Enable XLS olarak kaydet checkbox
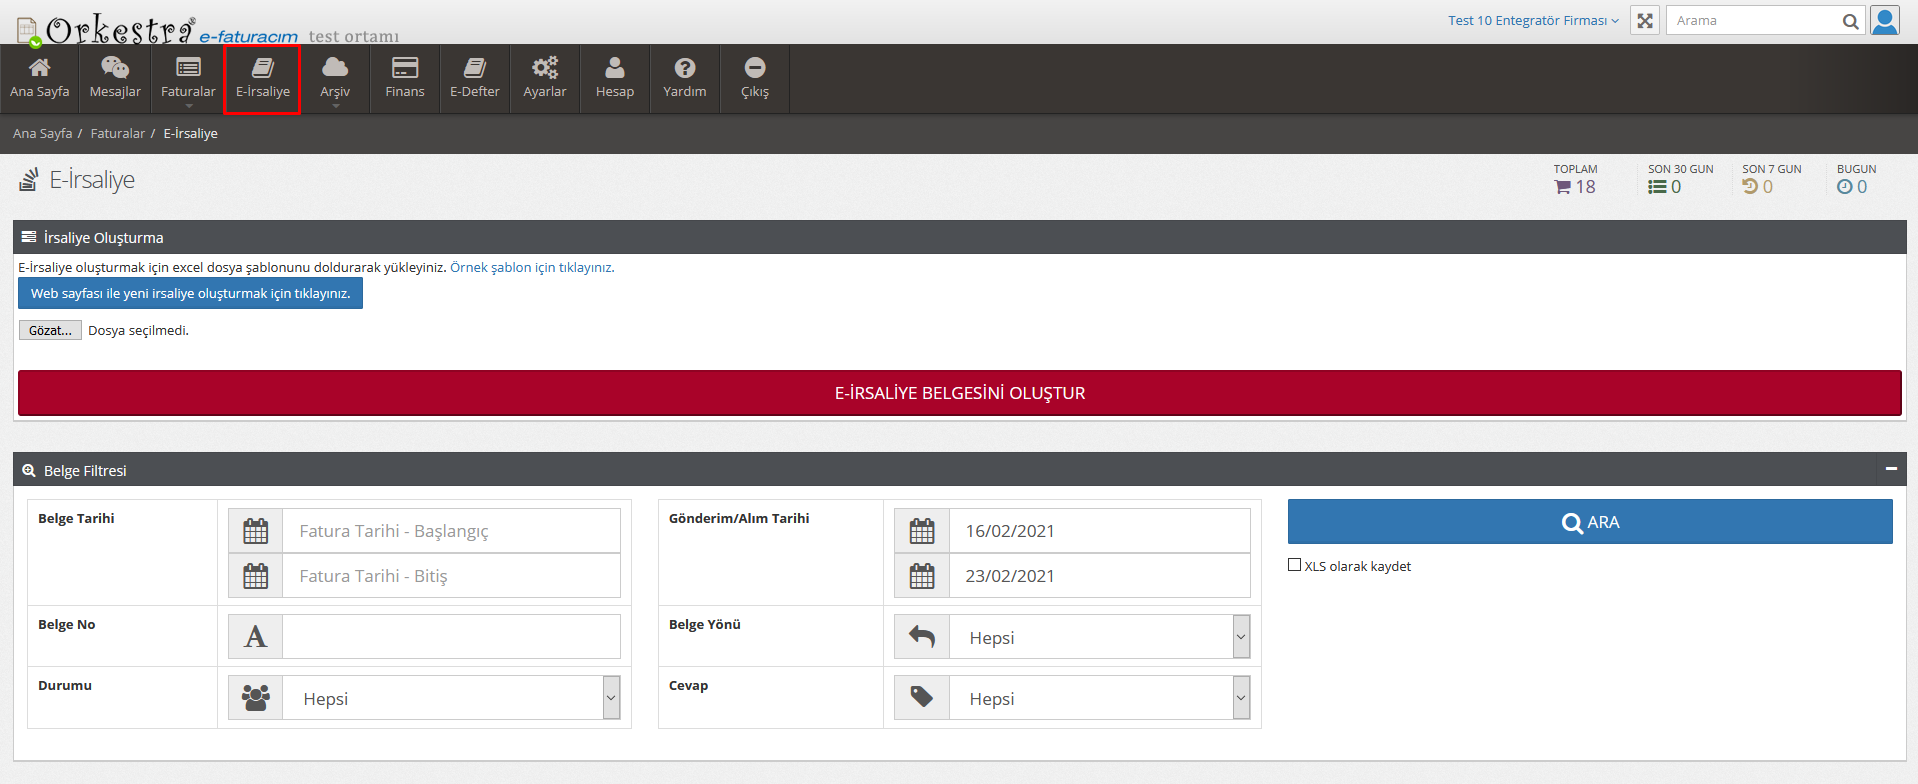The height and width of the screenshot is (784, 1918). point(1295,565)
